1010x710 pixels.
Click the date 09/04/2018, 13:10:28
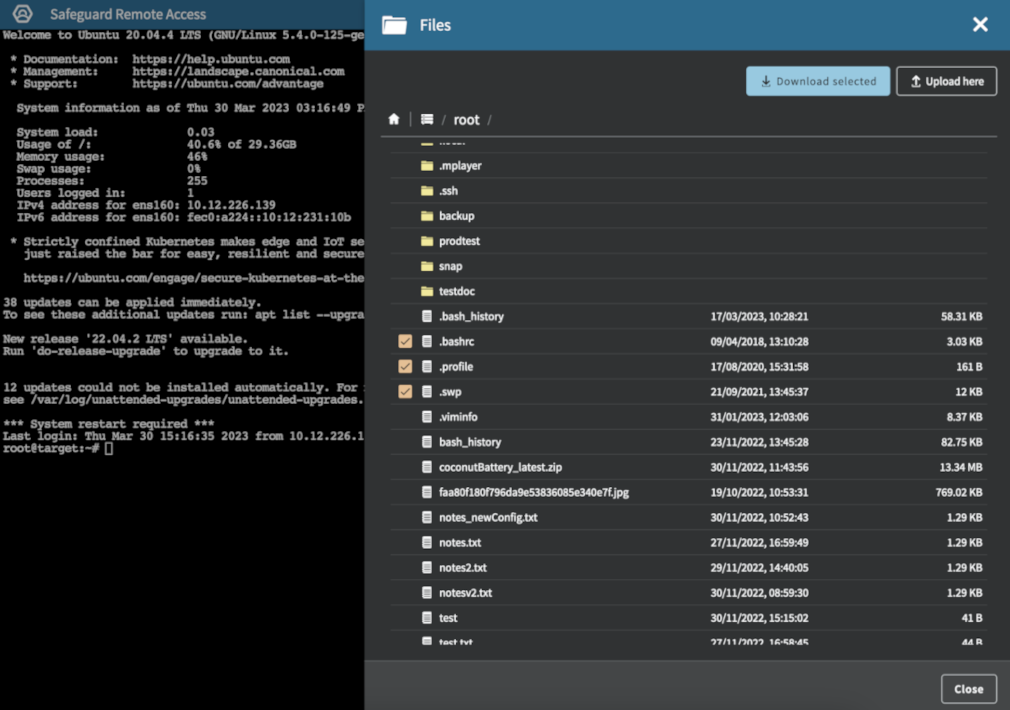coord(759,341)
